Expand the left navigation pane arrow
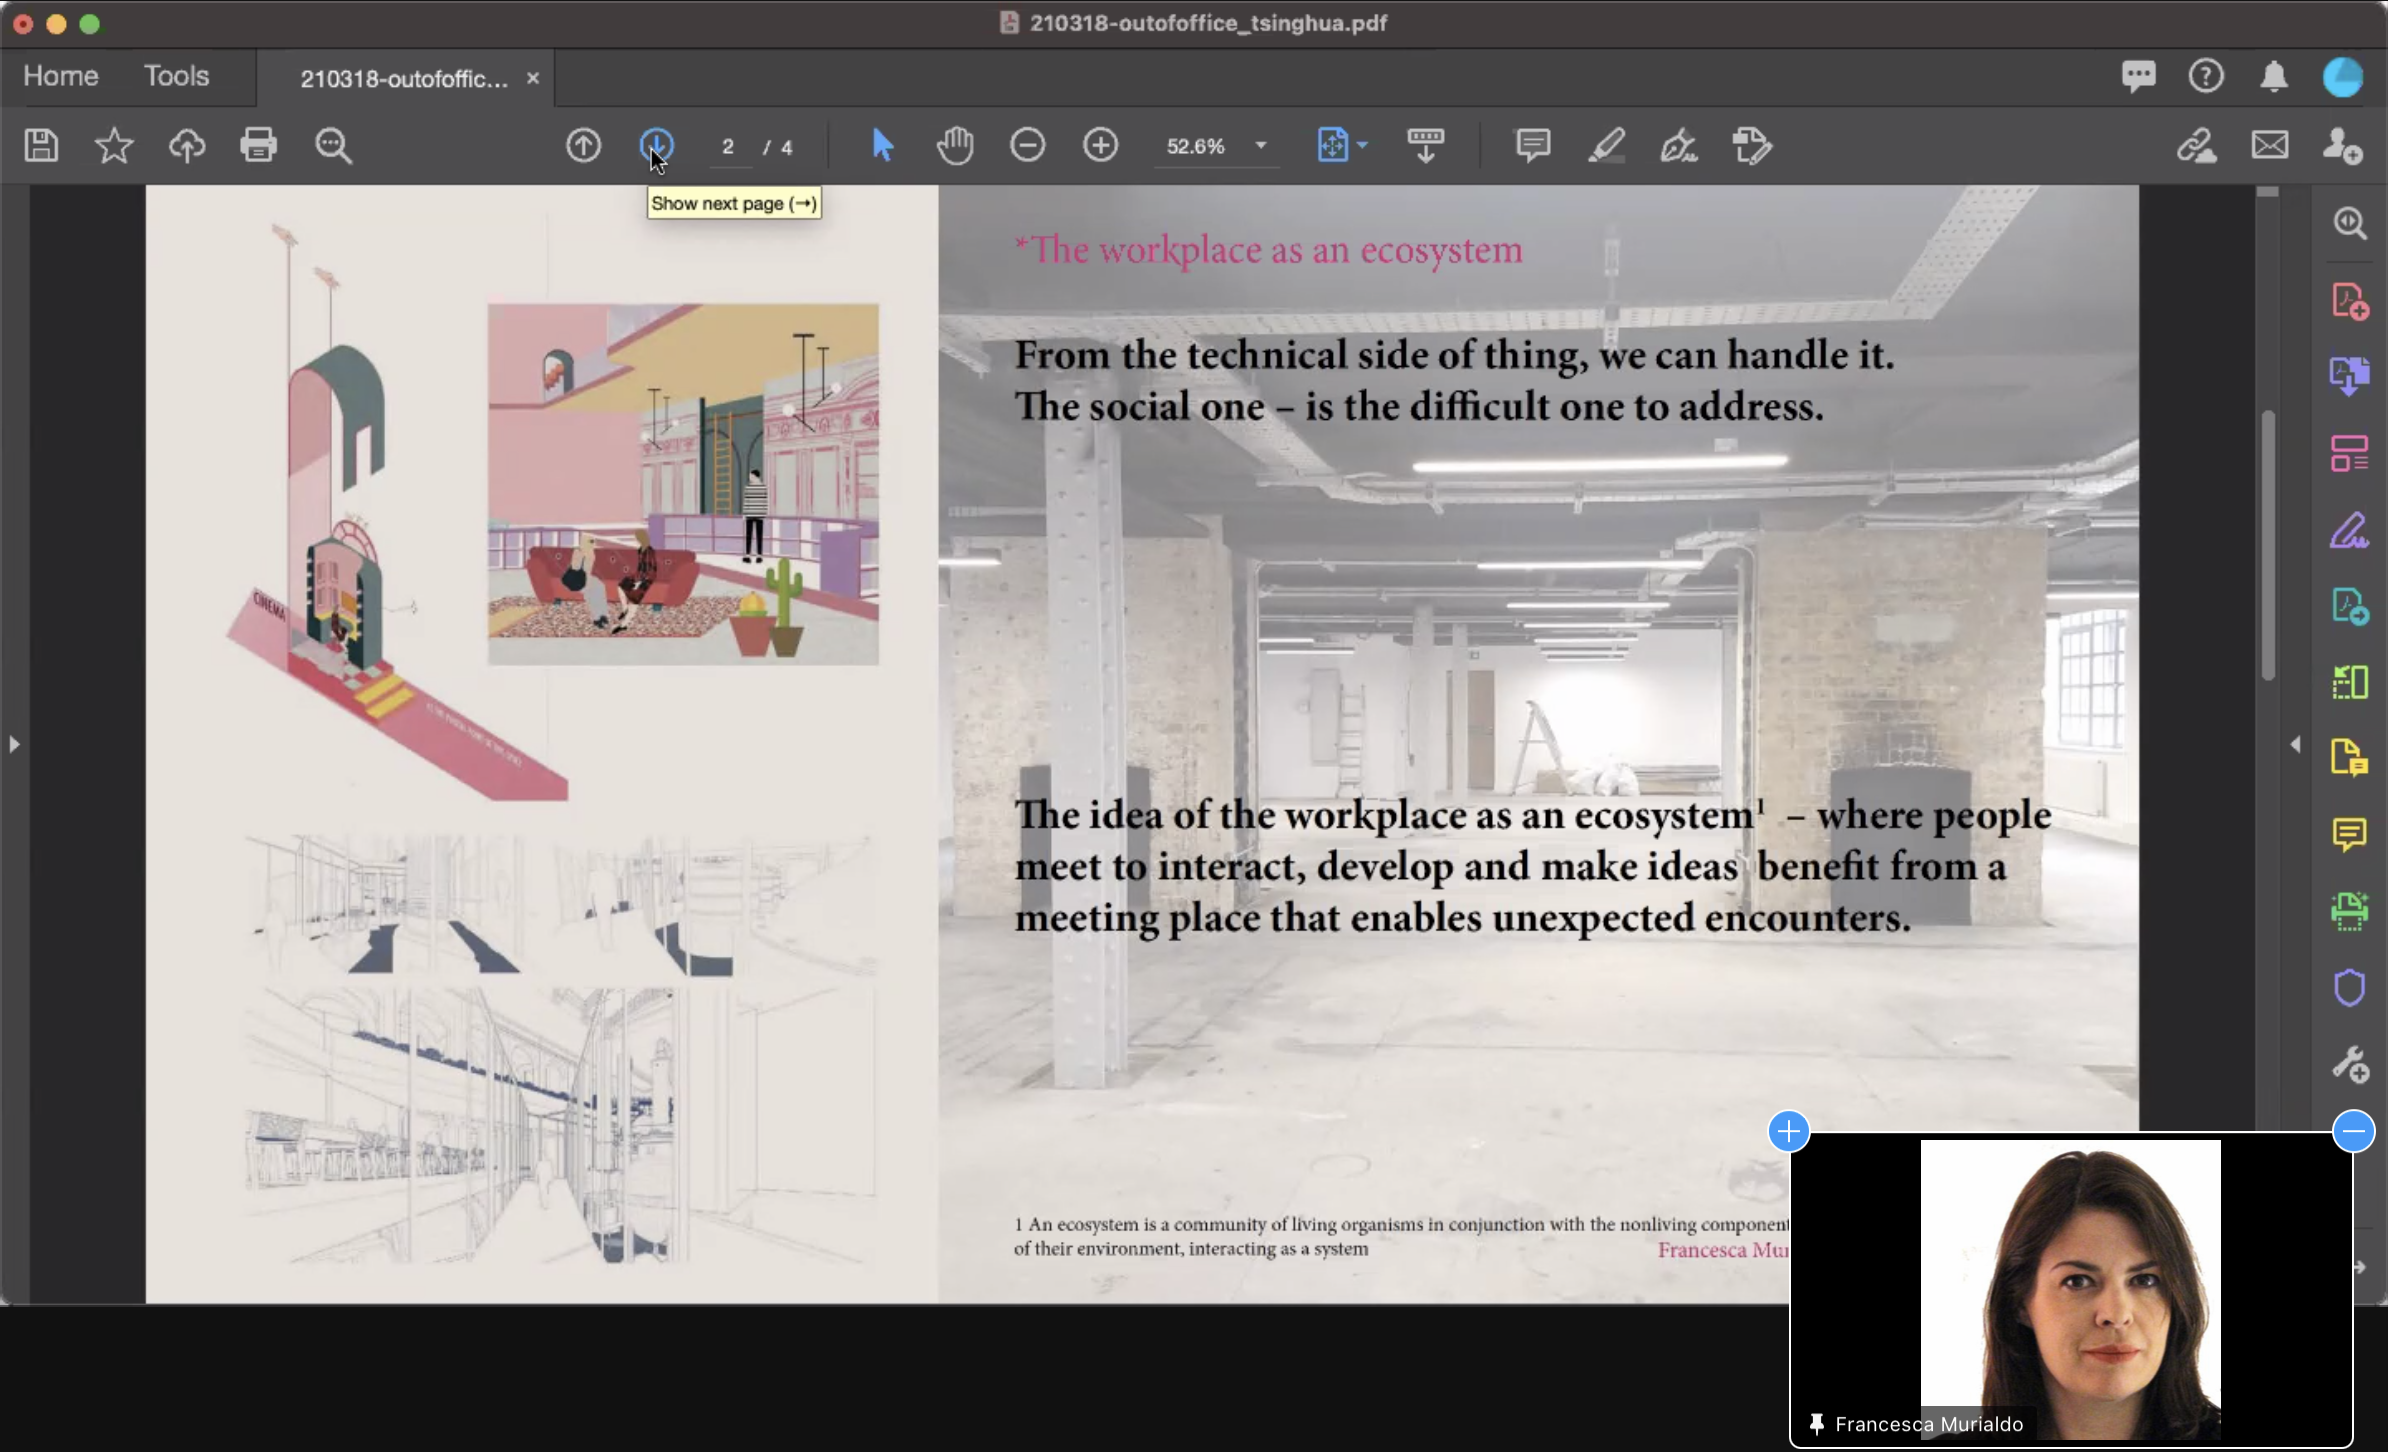The height and width of the screenshot is (1452, 2388). point(14,744)
